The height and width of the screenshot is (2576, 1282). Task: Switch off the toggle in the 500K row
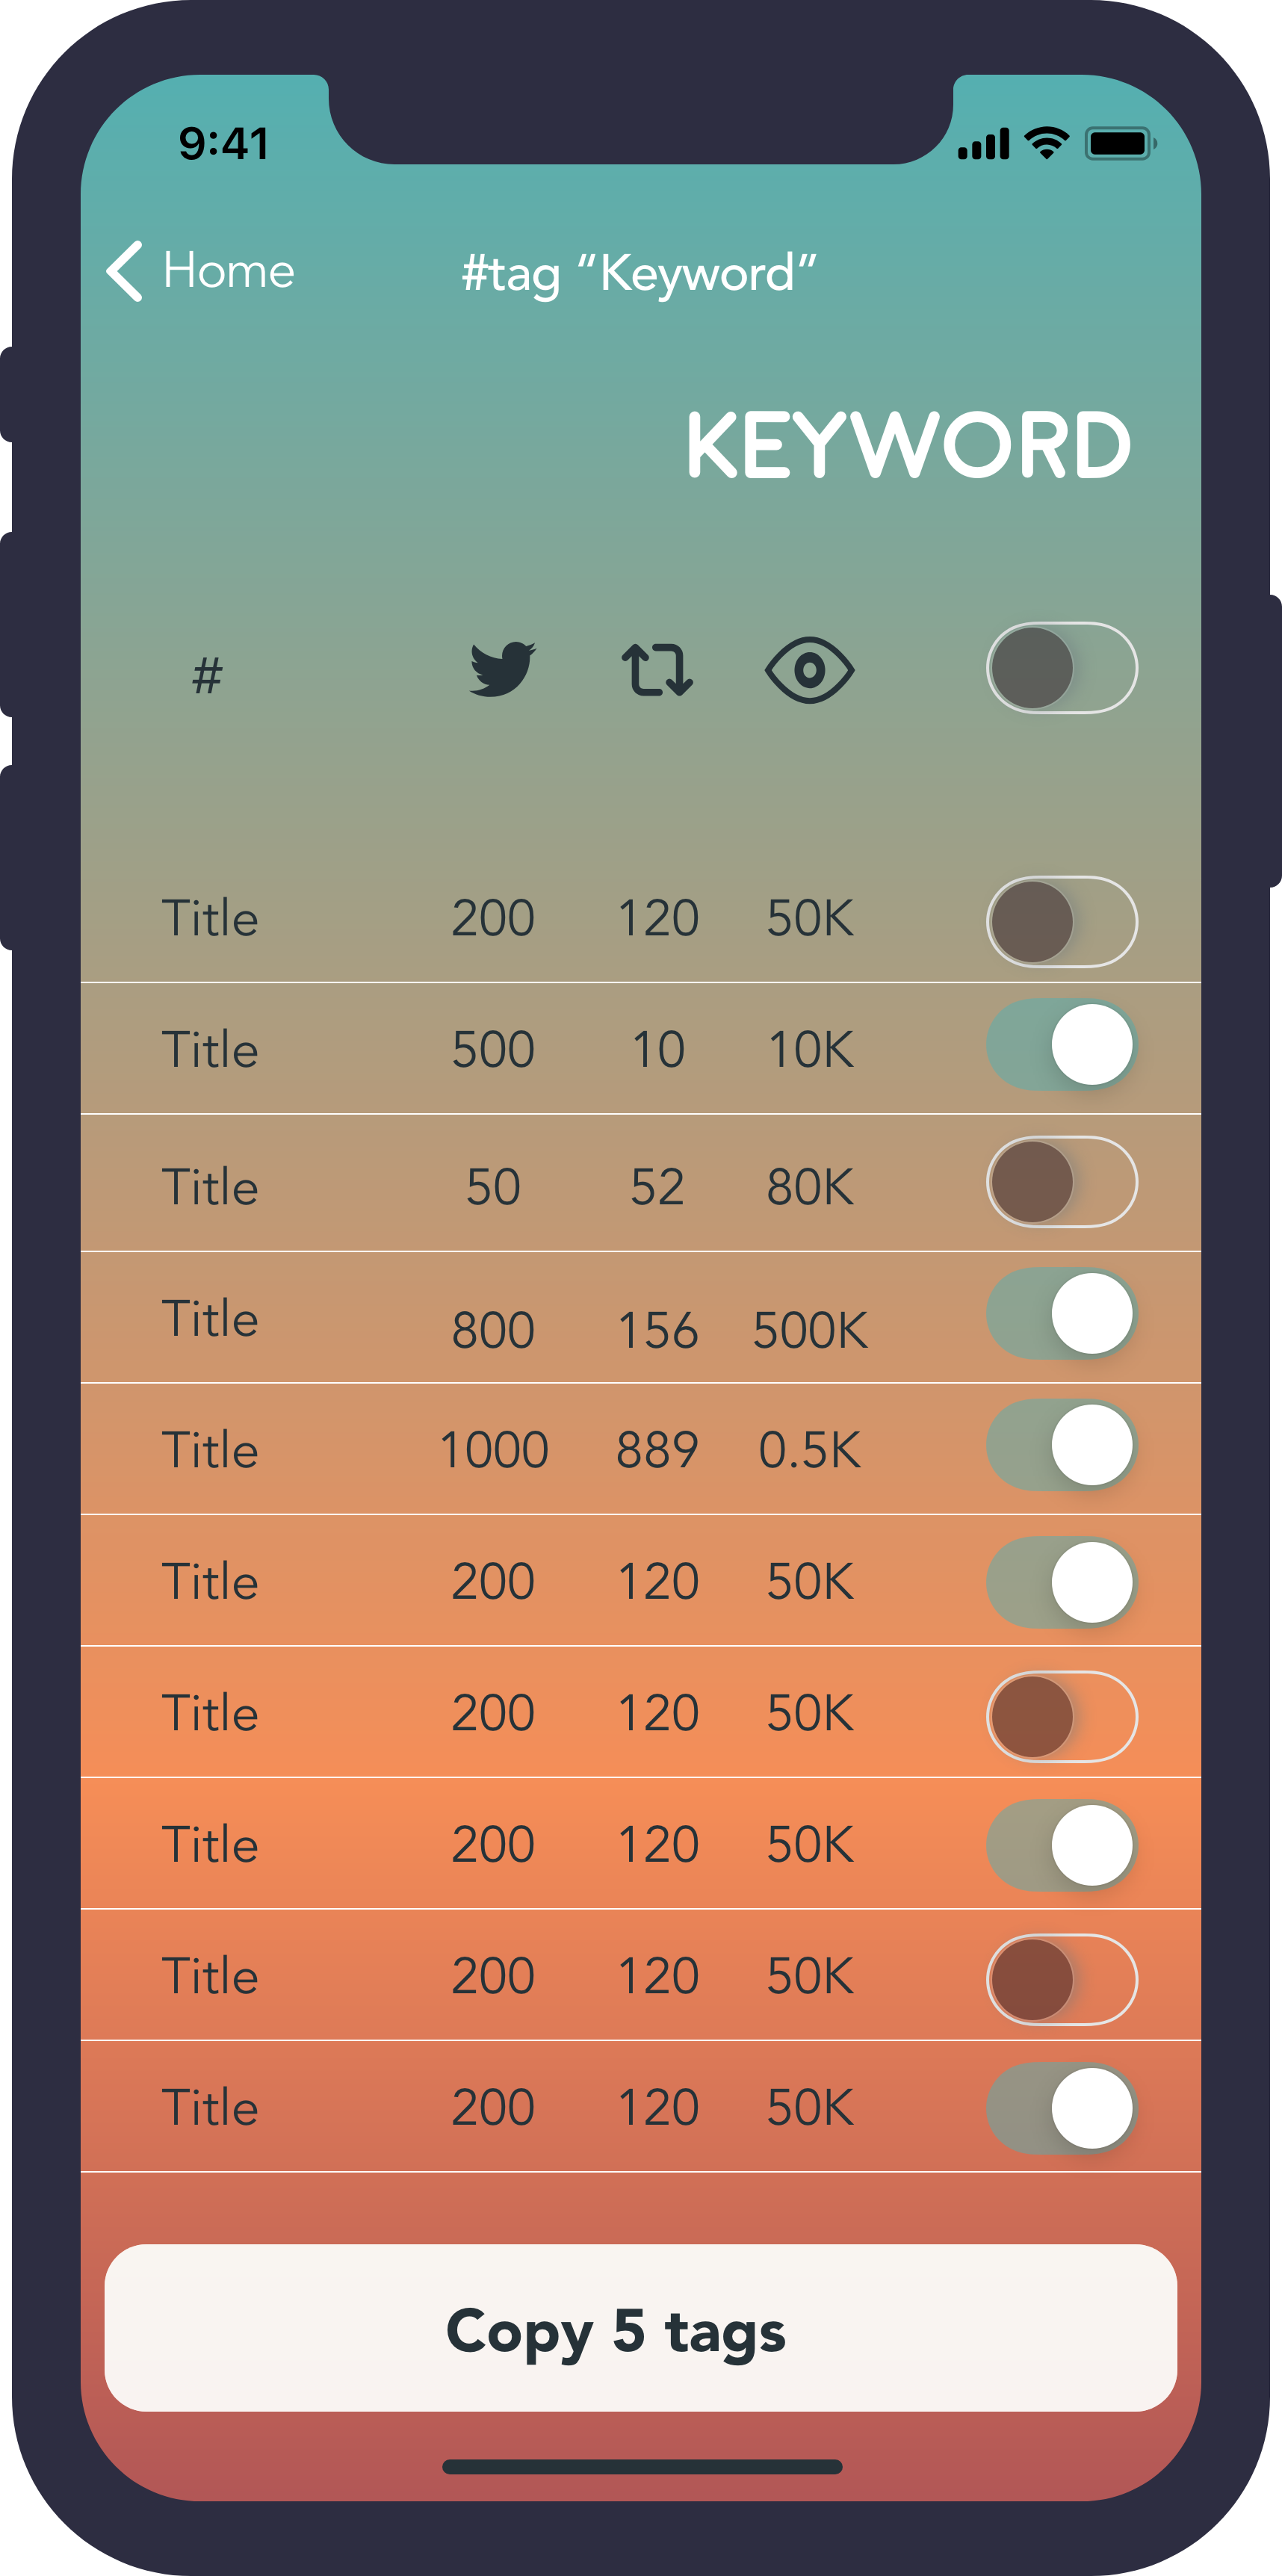point(1062,1314)
